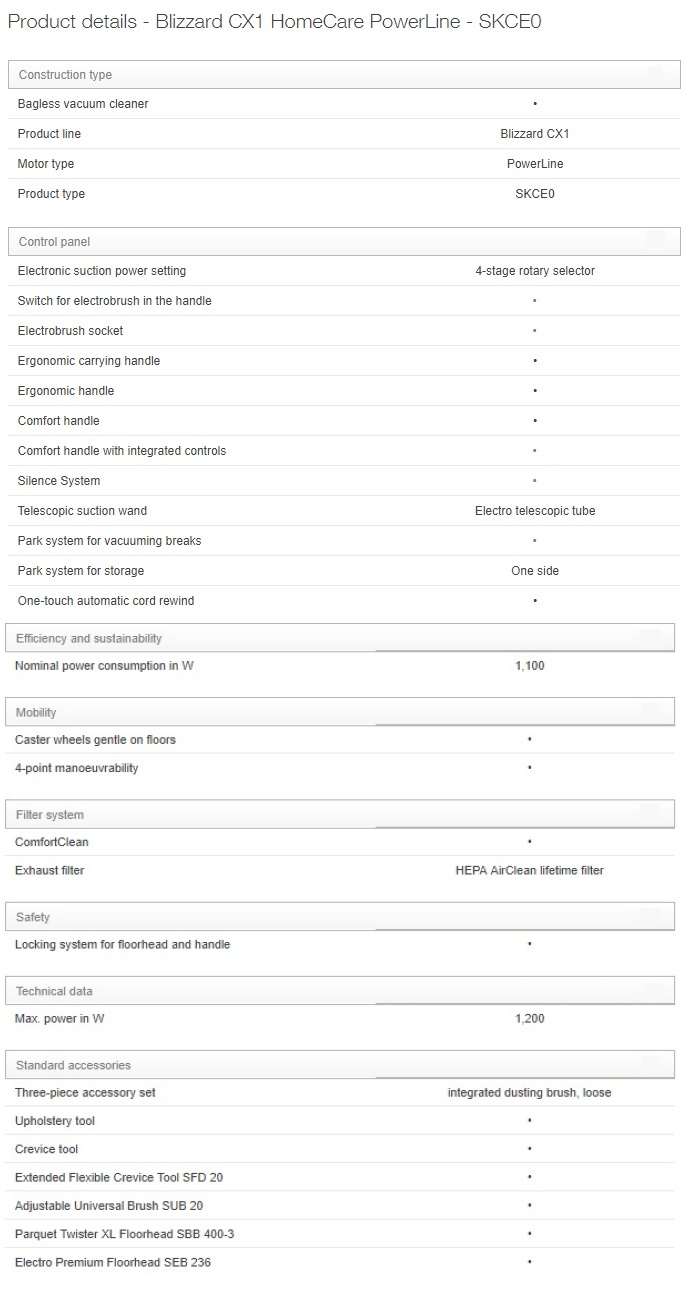Screen dimensions: 697x1299
Task: Collapse the Mobility section header
Action: pos(340,712)
